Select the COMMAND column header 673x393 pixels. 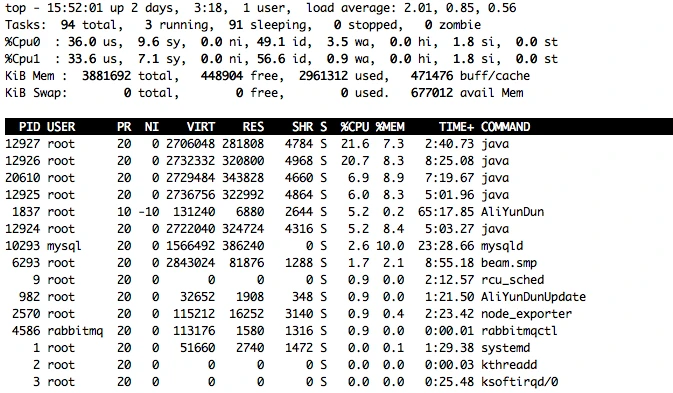point(505,127)
